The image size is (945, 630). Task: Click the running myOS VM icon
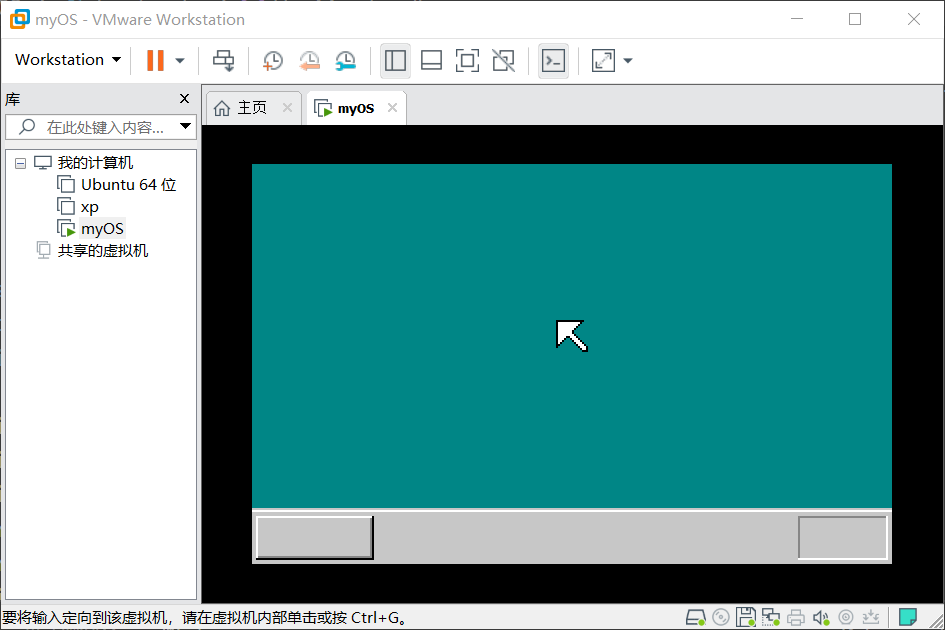click(x=66, y=228)
